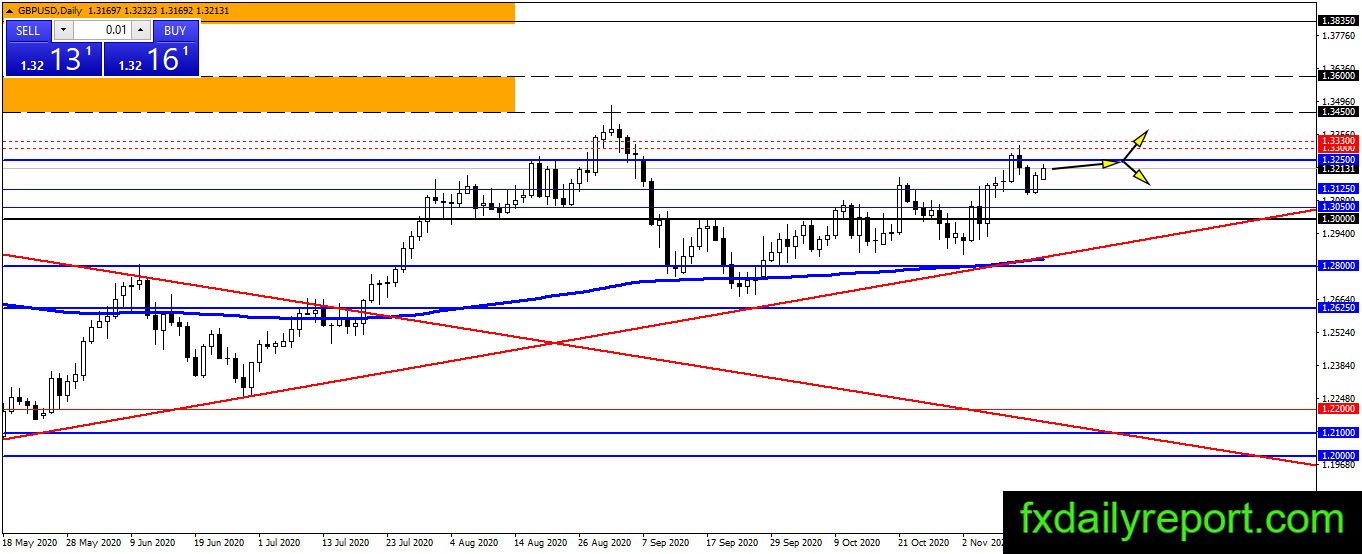Select the horizontal yellow arrow on chart

tap(1086, 165)
